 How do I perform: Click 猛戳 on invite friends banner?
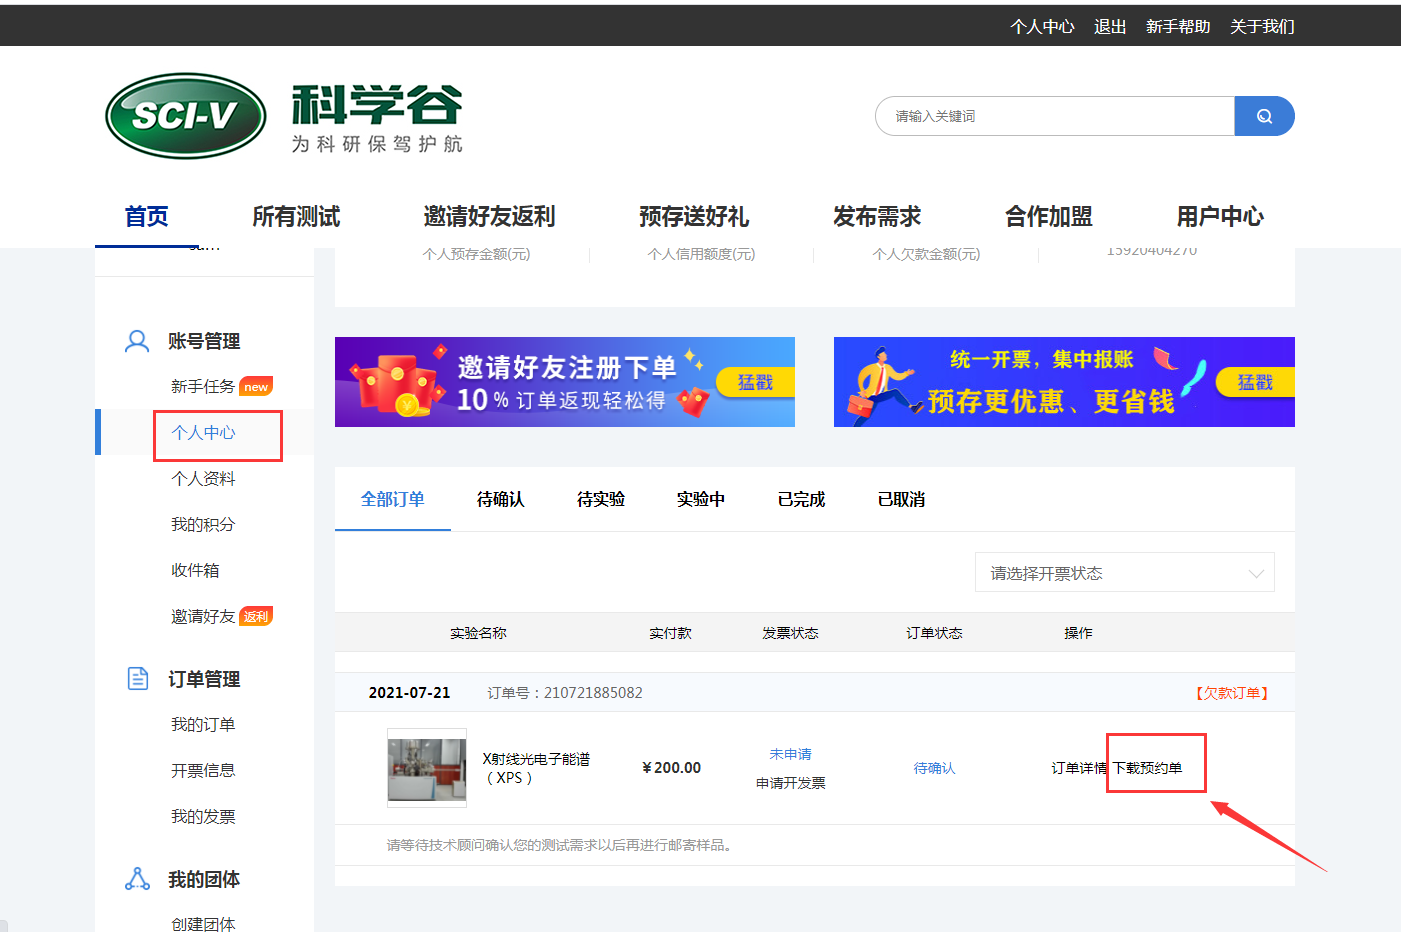(755, 382)
